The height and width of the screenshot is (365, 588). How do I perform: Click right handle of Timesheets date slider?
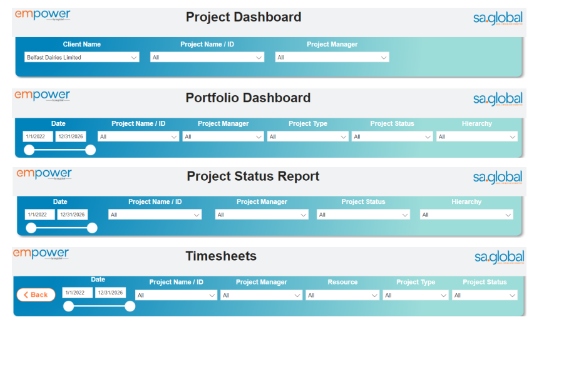point(130,306)
